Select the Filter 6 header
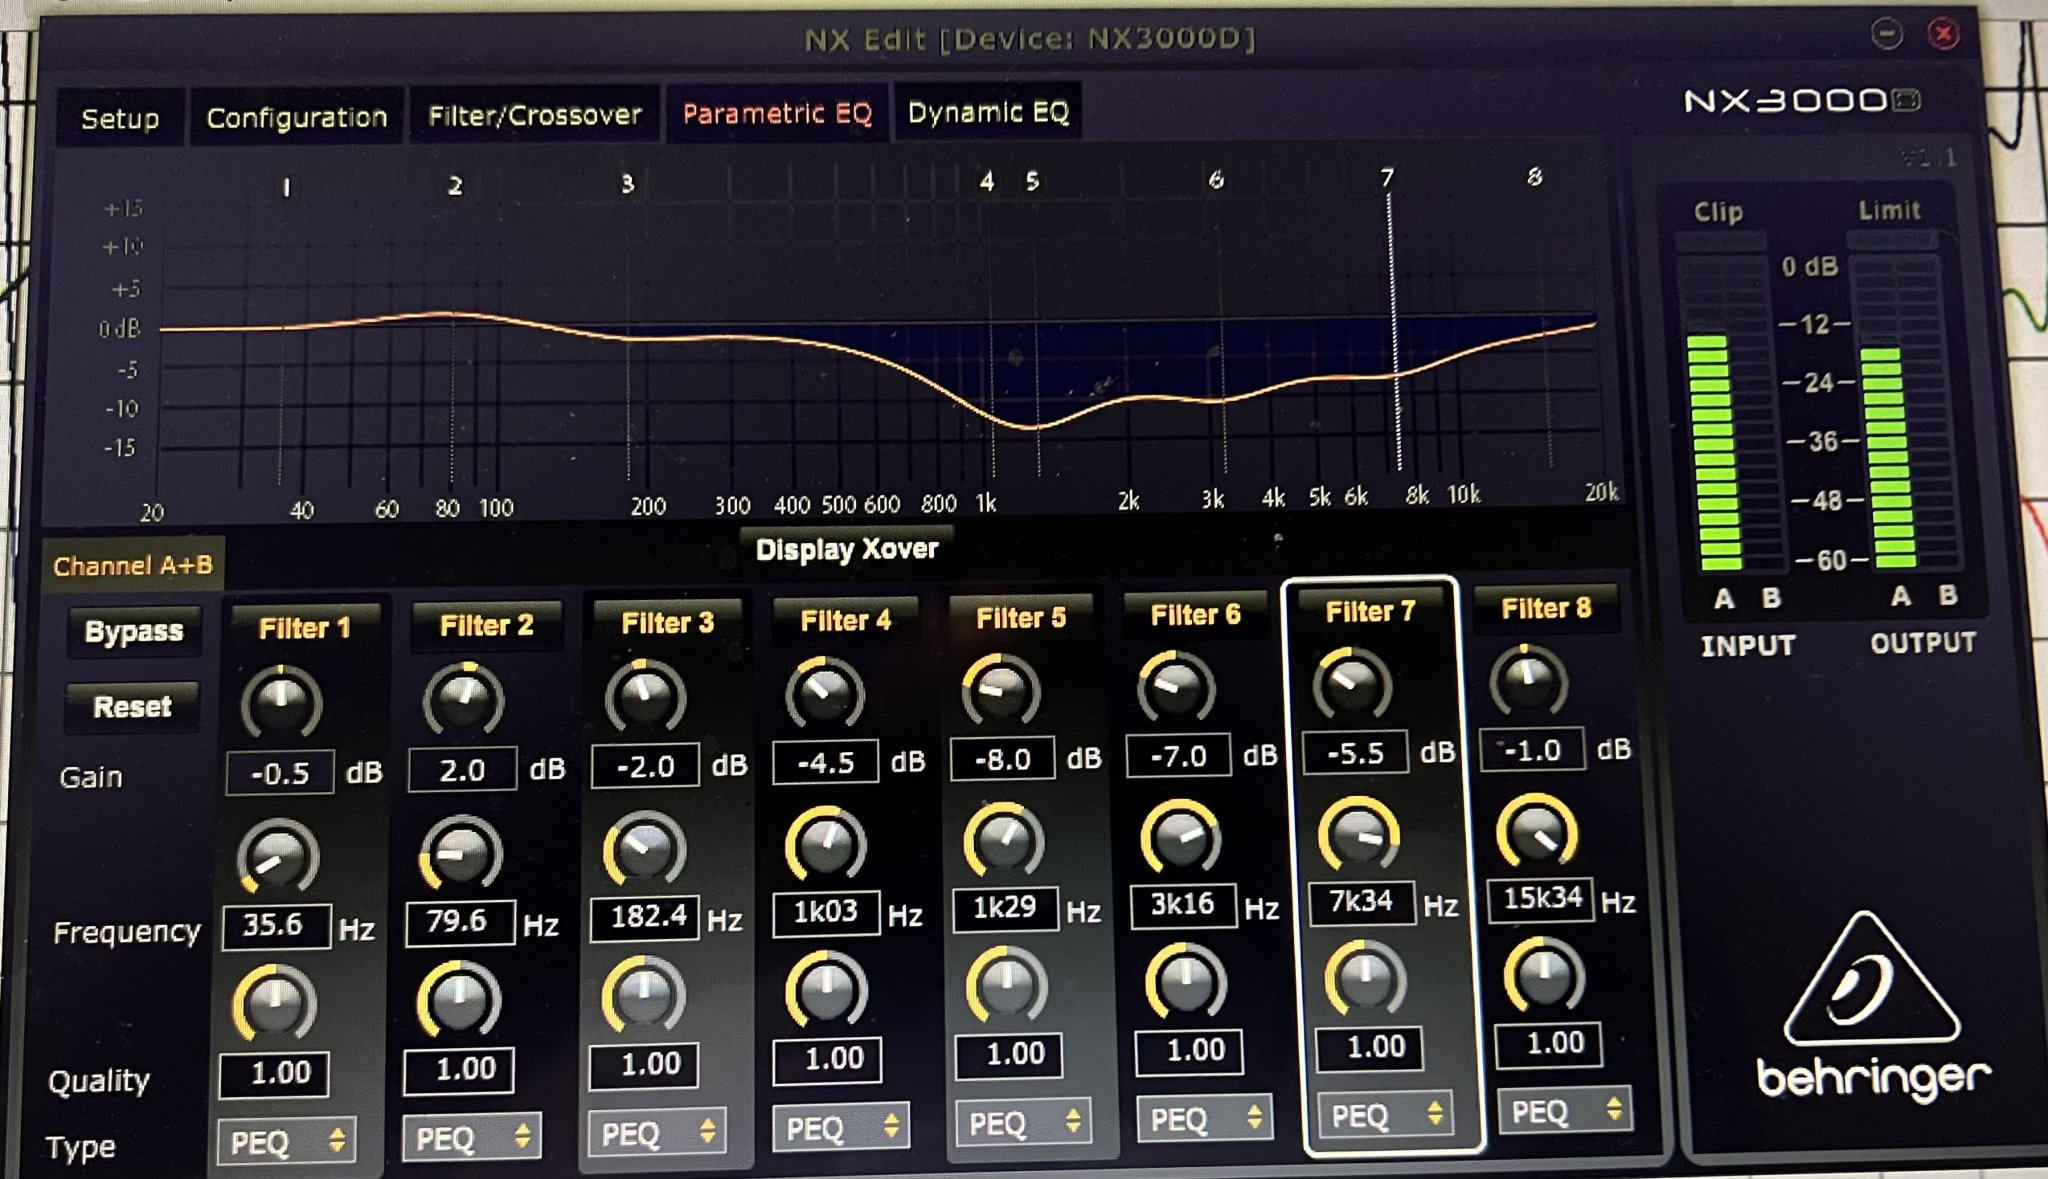This screenshot has height=1179, width=2048. (1195, 615)
